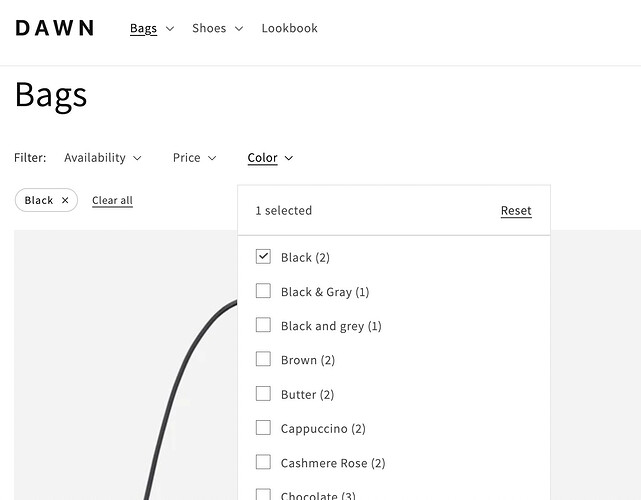Click Clear all filters link

point(112,201)
